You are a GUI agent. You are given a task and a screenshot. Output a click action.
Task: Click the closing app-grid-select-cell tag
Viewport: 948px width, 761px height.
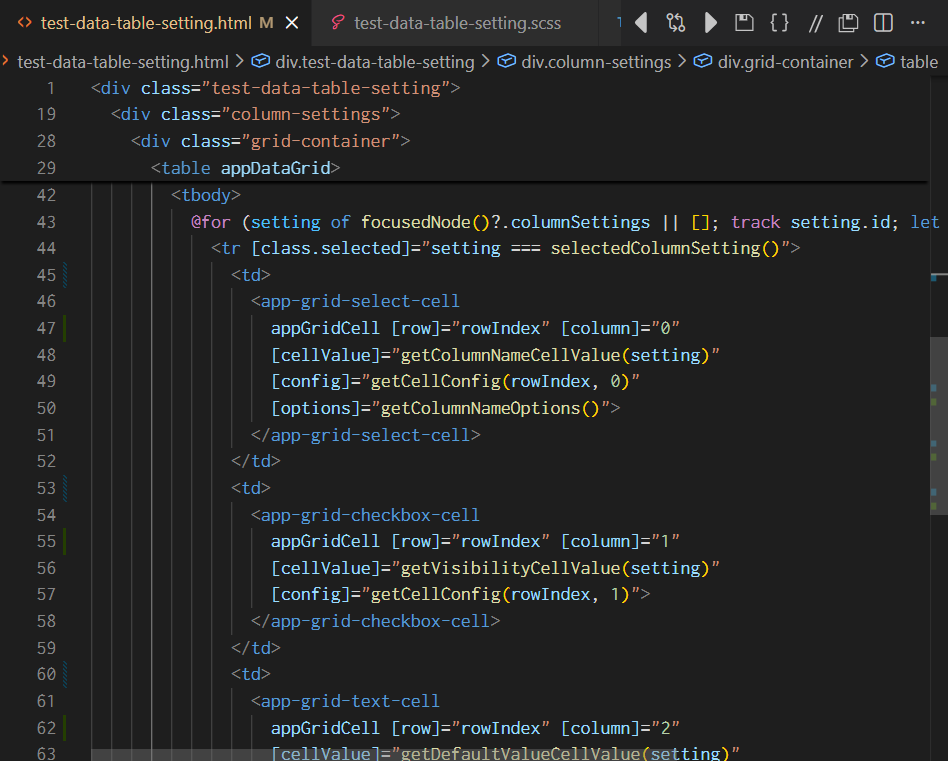[x=365, y=435]
